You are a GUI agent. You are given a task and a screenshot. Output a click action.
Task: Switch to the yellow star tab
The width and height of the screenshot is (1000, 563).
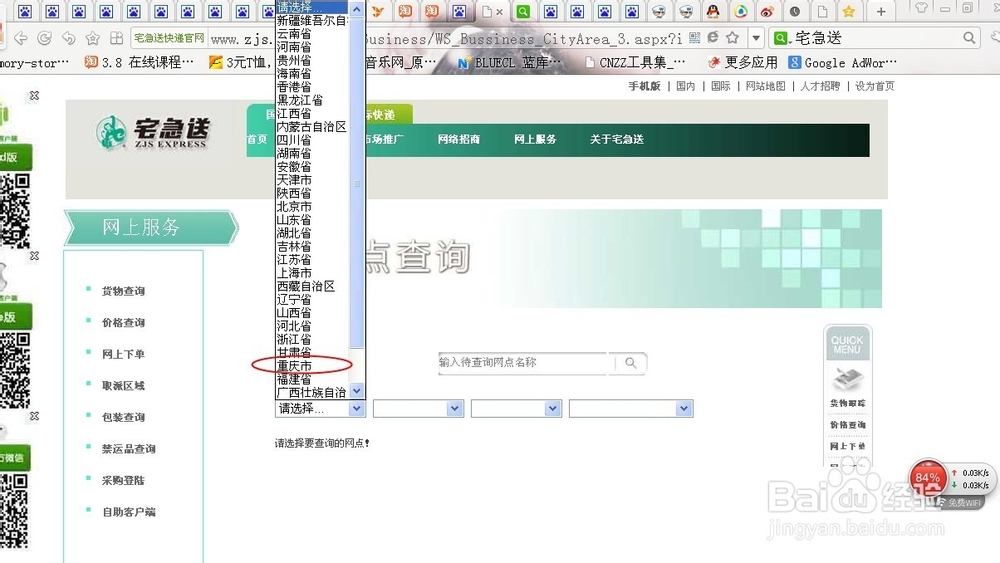coord(848,11)
